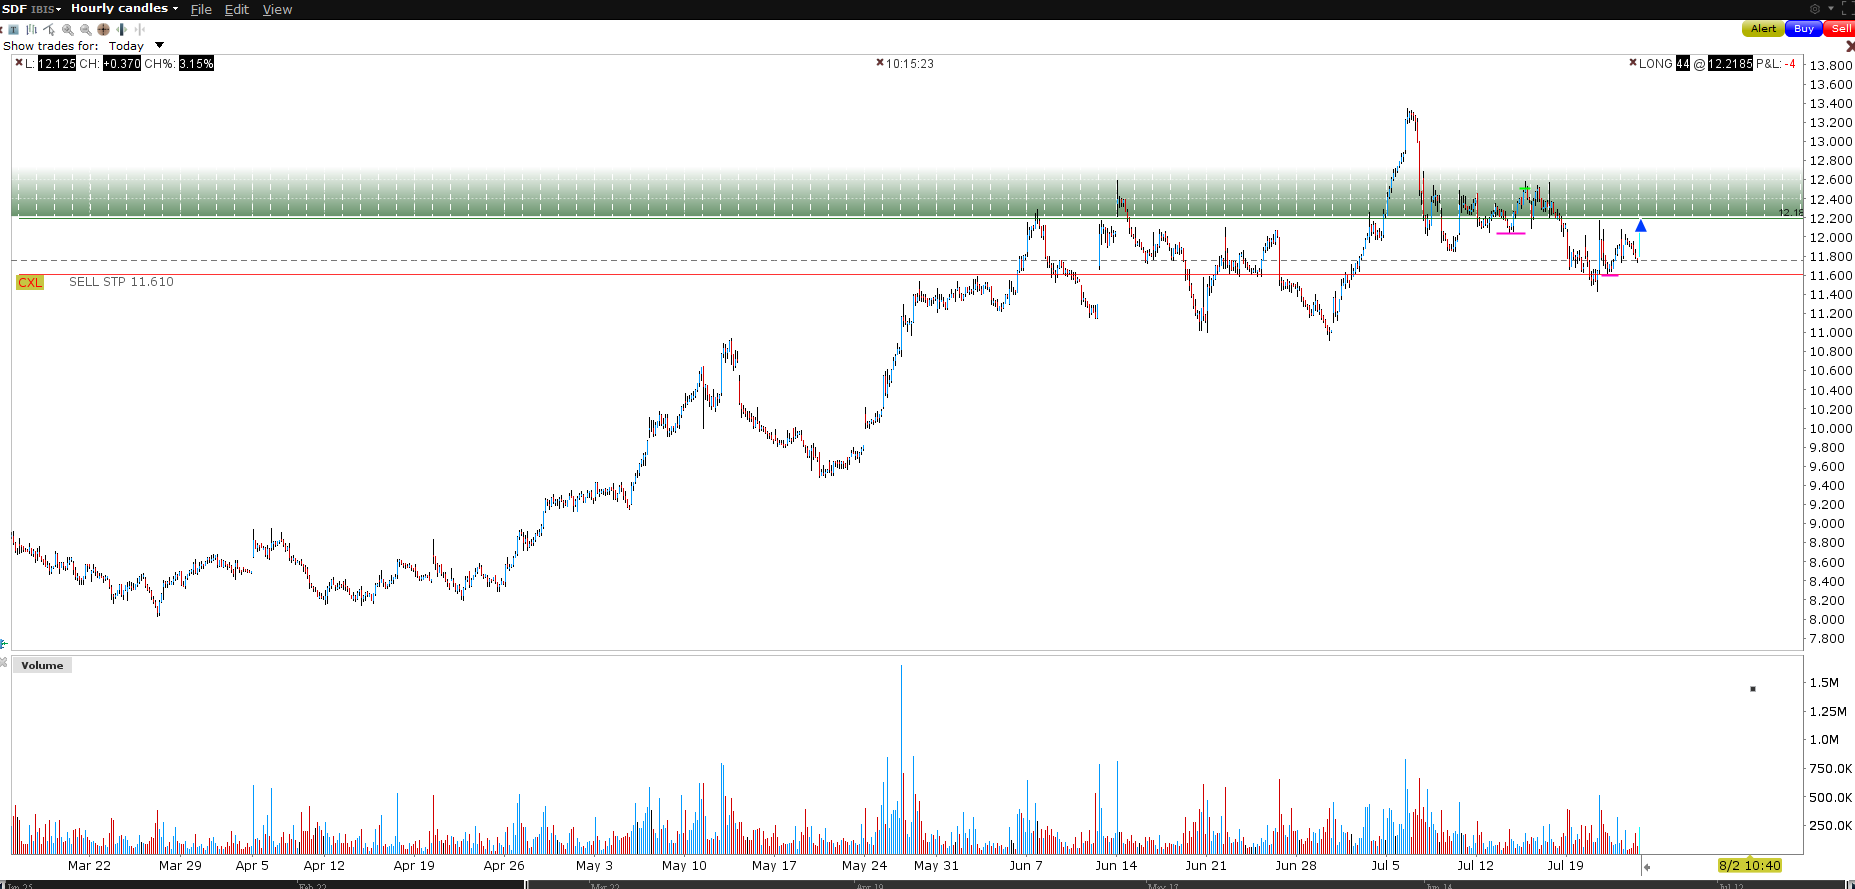Screen dimensions: 1855x889
Task: Open the chart settings gear icon
Action: tap(1815, 9)
